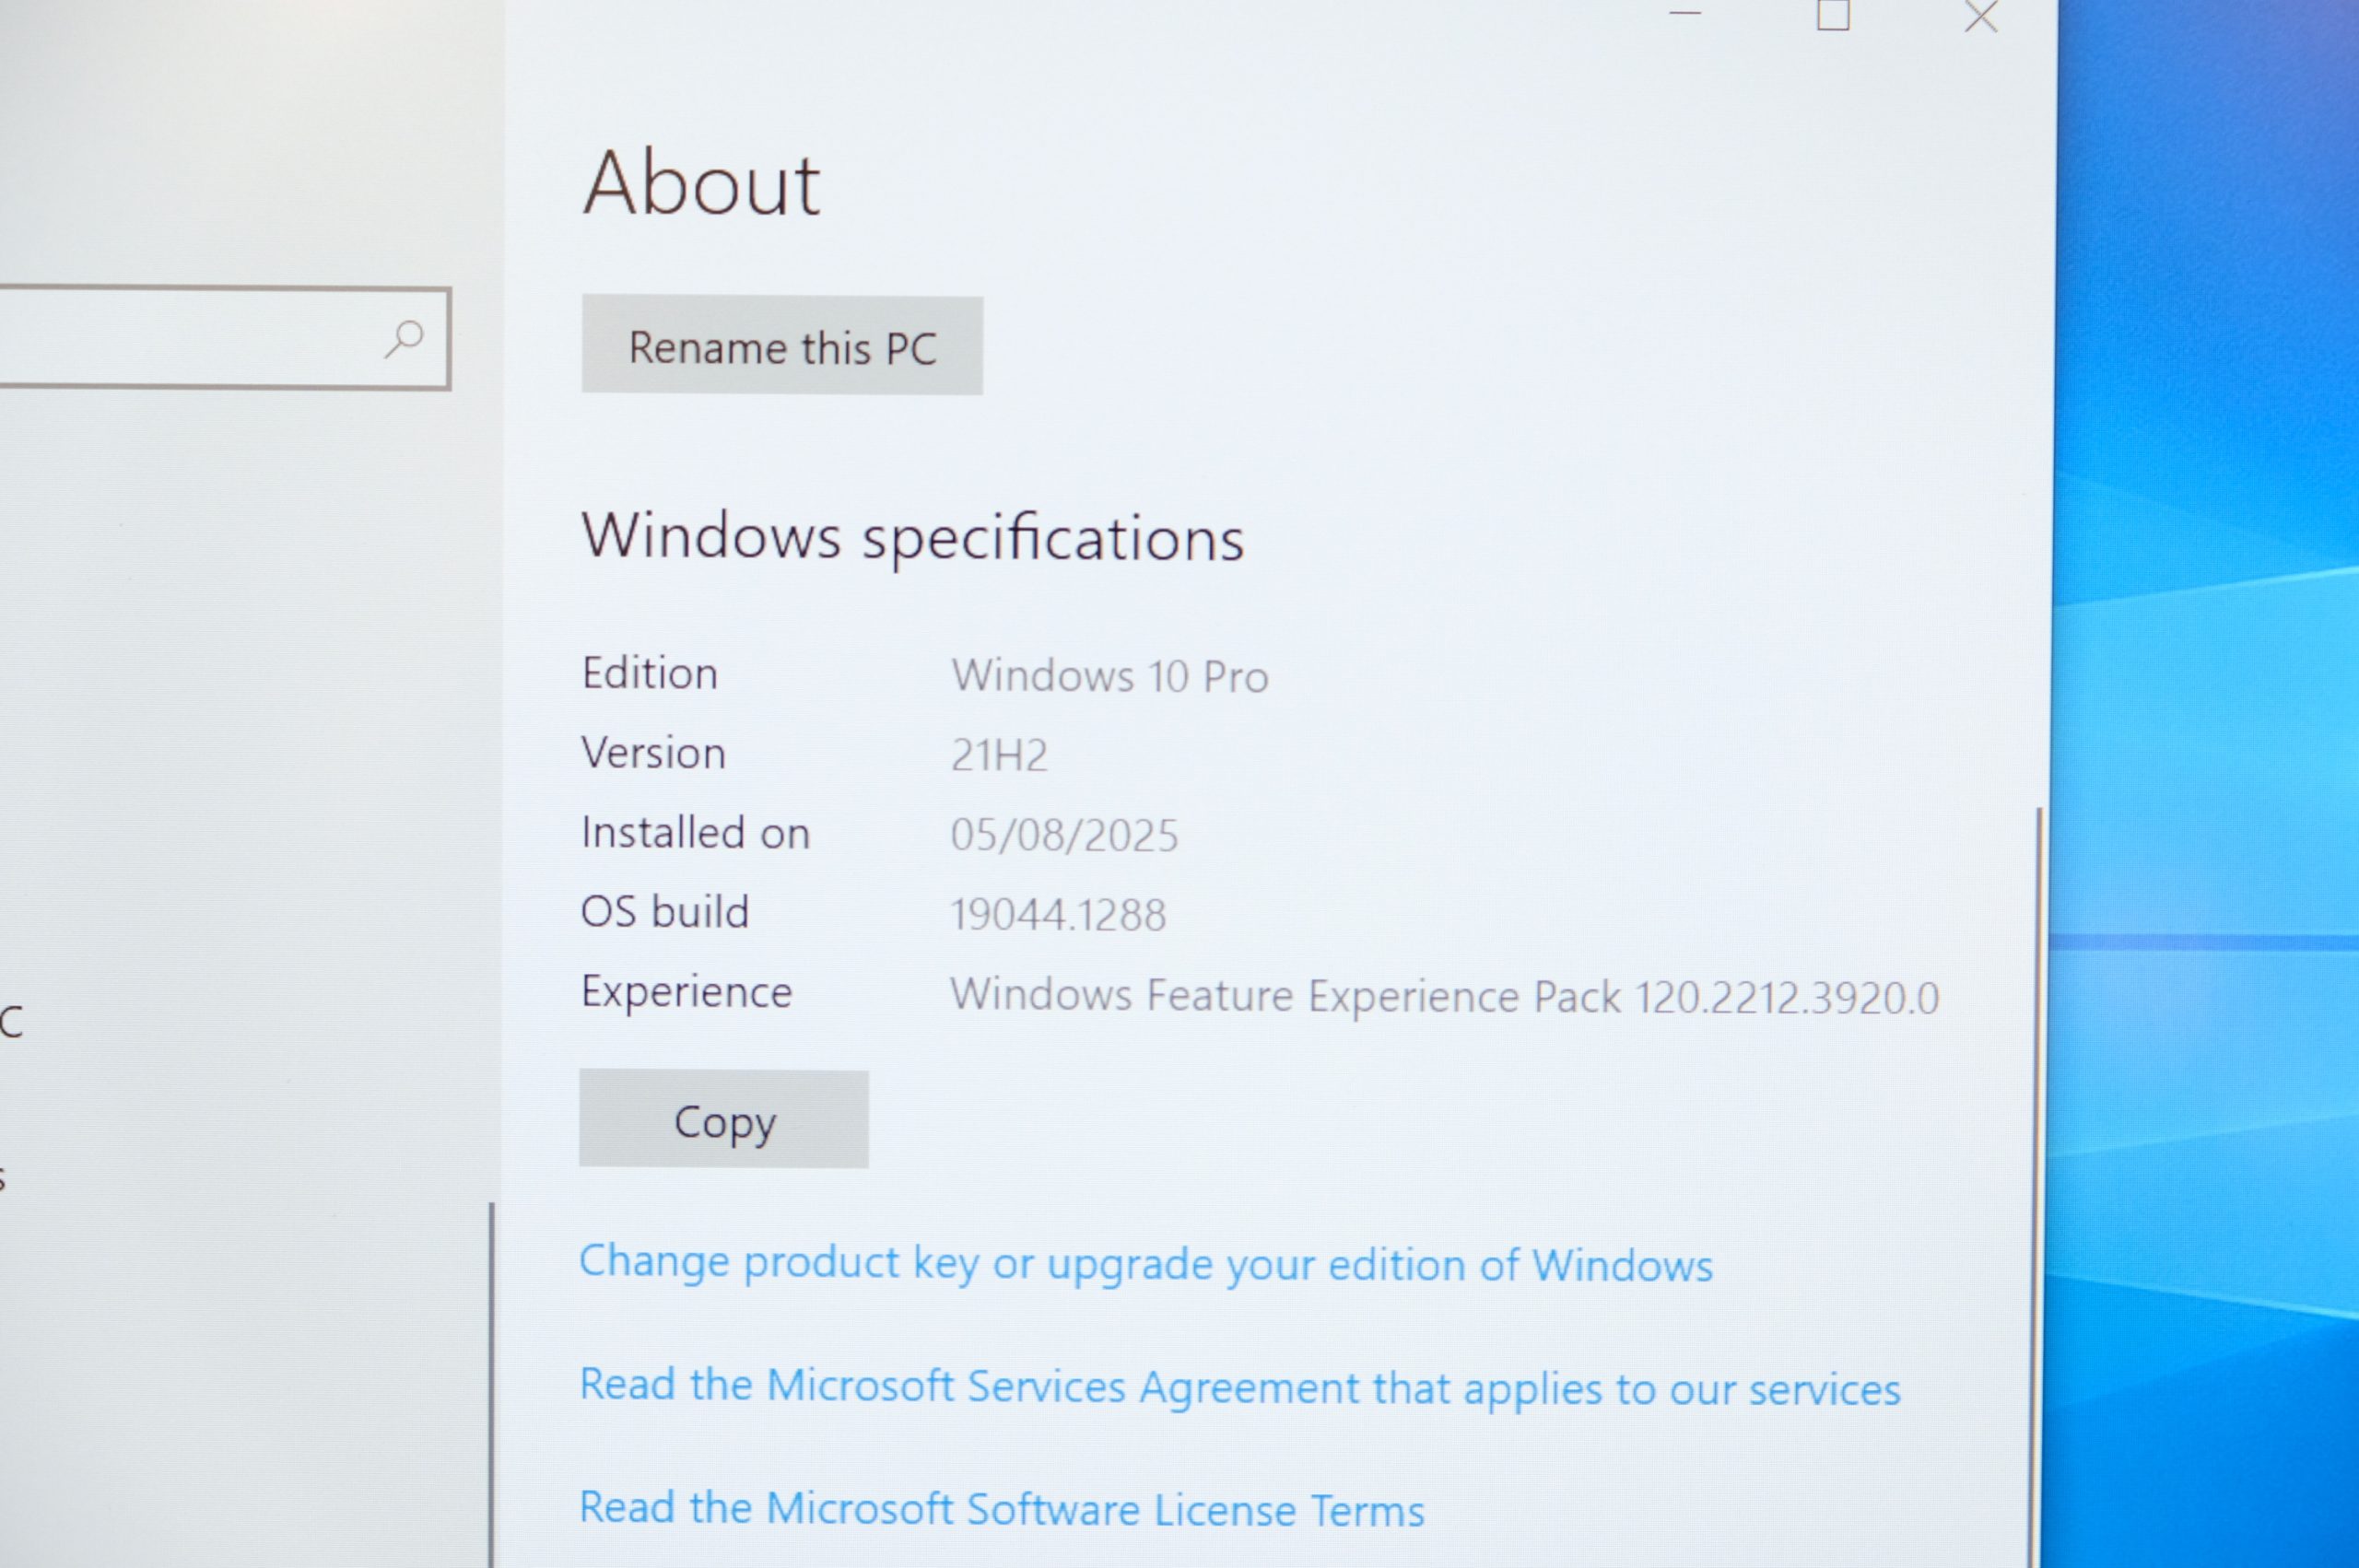
Task: Click the Rename this PC button
Action: pos(782,345)
